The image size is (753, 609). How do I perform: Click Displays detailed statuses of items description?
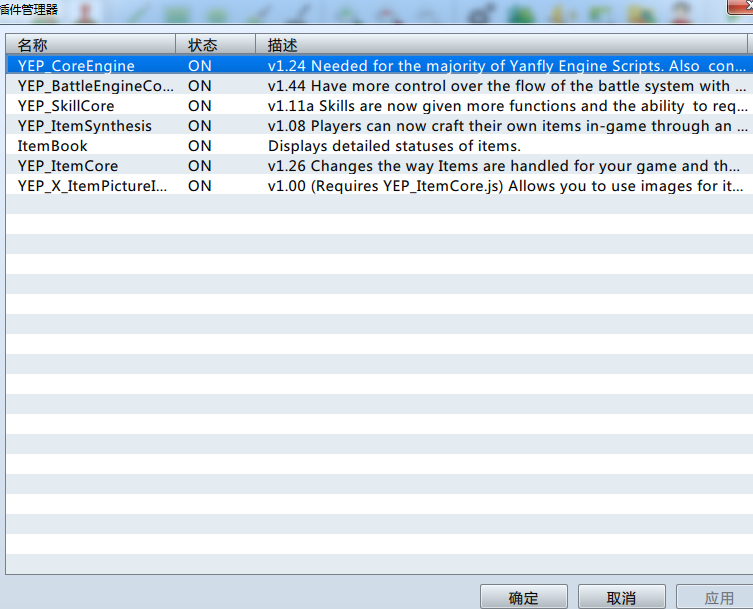tap(394, 146)
